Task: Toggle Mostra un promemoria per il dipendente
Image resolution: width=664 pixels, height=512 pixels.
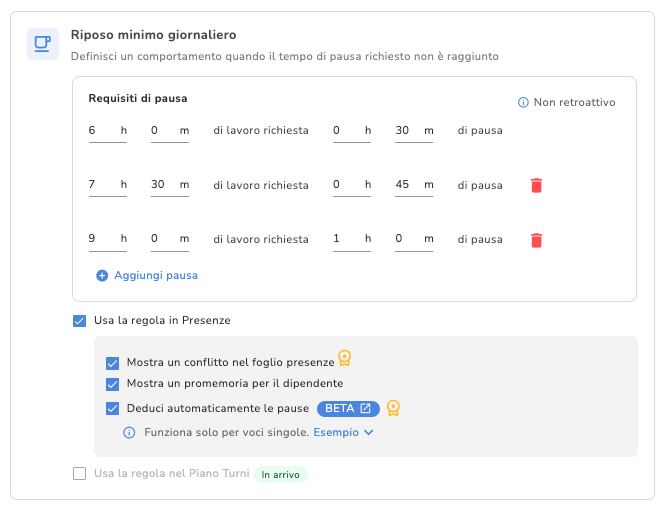Action: (x=112, y=384)
